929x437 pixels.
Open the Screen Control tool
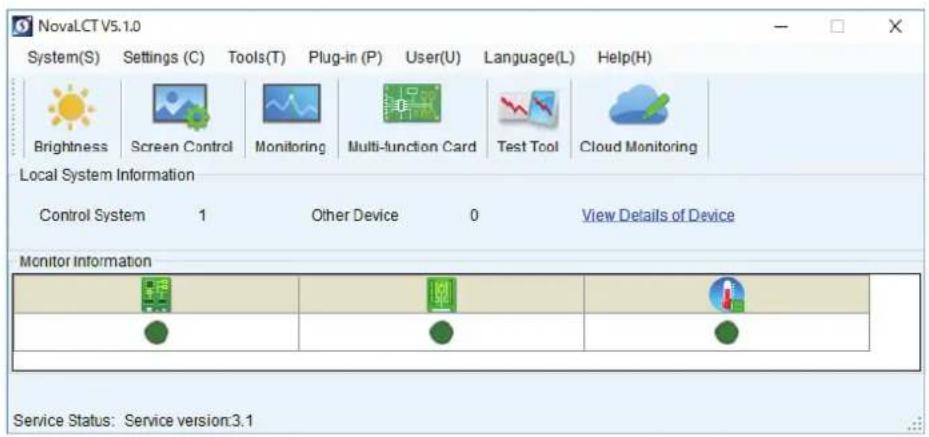pyautogui.click(x=181, y=118)
